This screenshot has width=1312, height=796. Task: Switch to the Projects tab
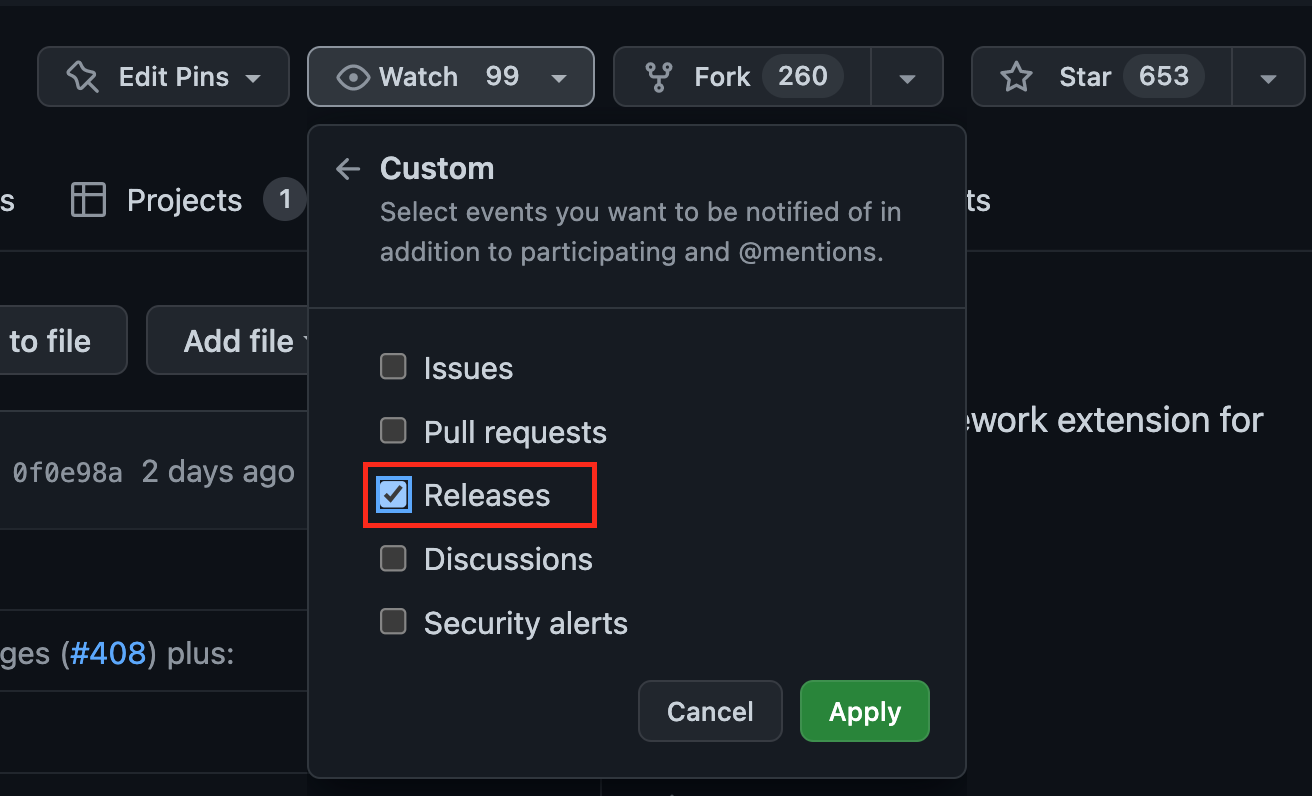point(183,200)
